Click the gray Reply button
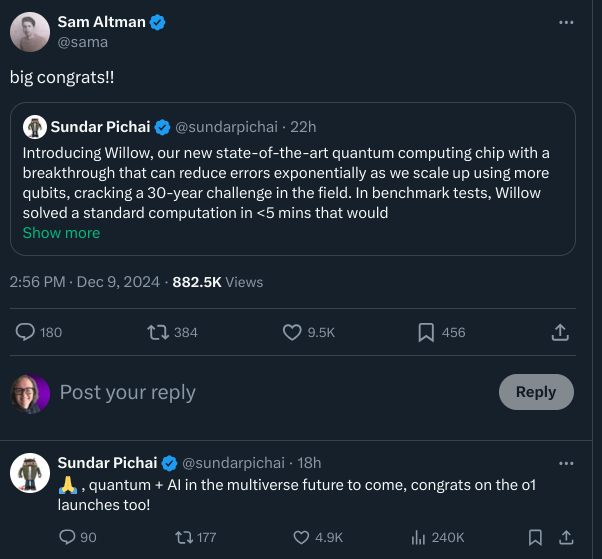Image resolution: width=602 pixels, height=559 pixels. tap(535, 392)
